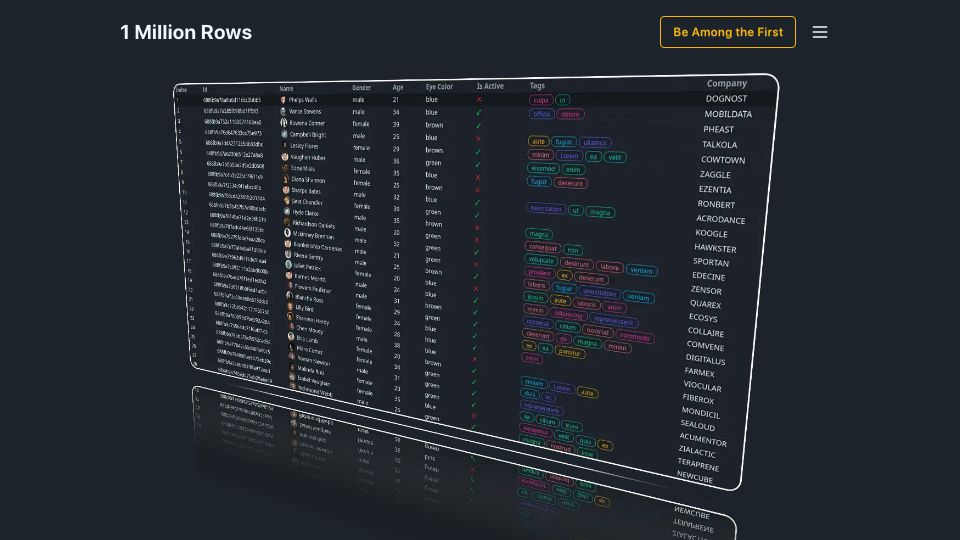
Task: Select the name Campbell Bright
Action: 307,135
